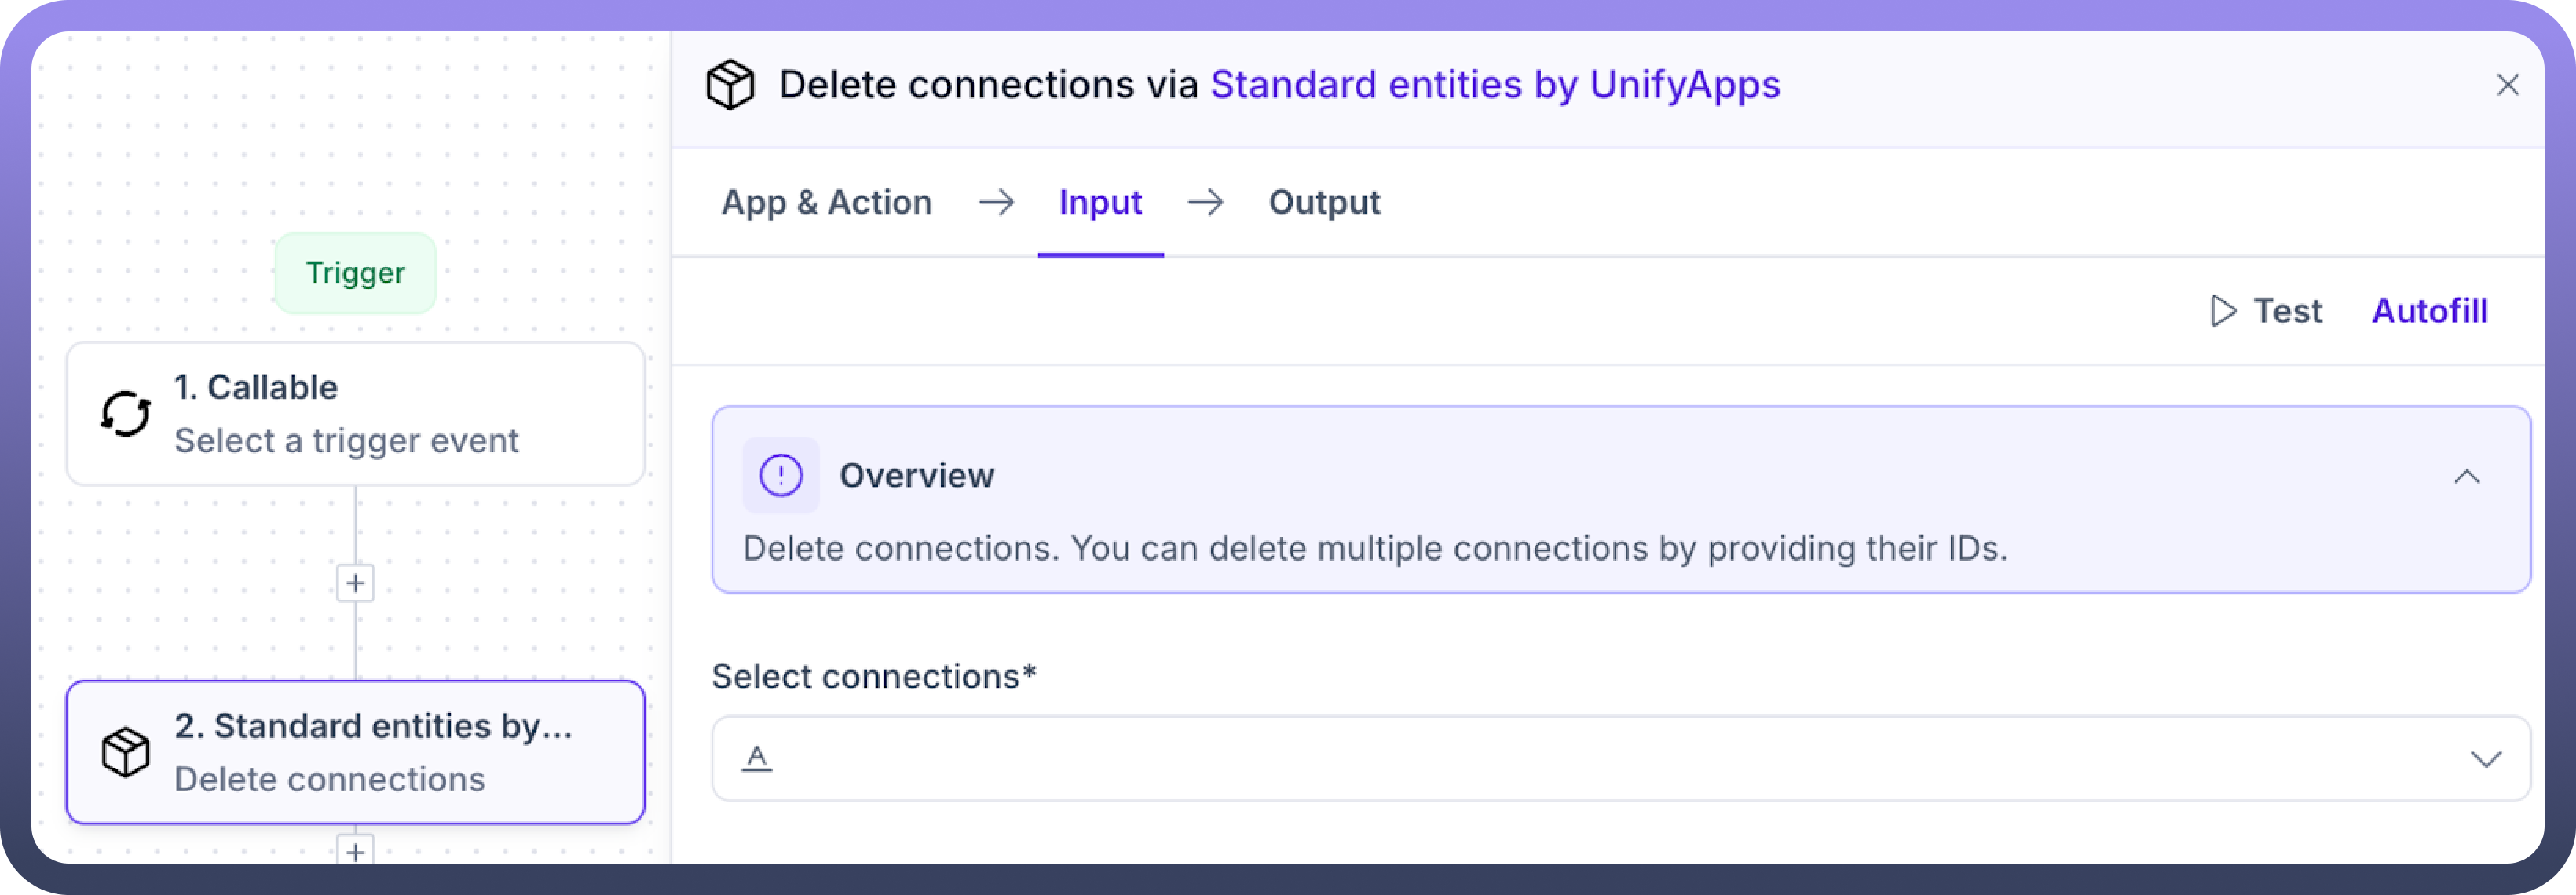Click the cube icon on step 2
The height and width of the screenshot is (895, 2576).
pyautogui.click(x=126, y=752)
